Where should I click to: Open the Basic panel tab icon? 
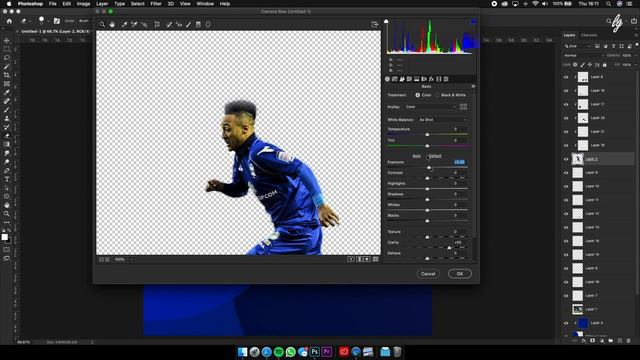387,79
